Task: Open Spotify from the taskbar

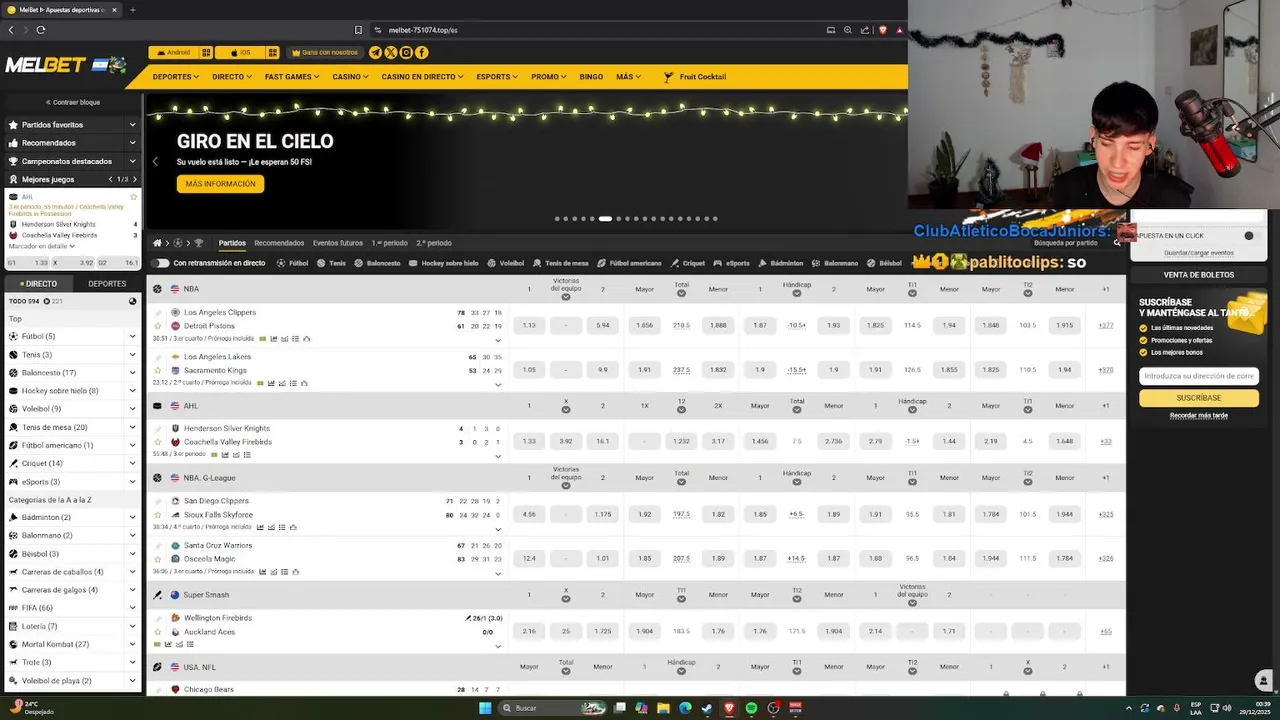Action: coord(751,708)
